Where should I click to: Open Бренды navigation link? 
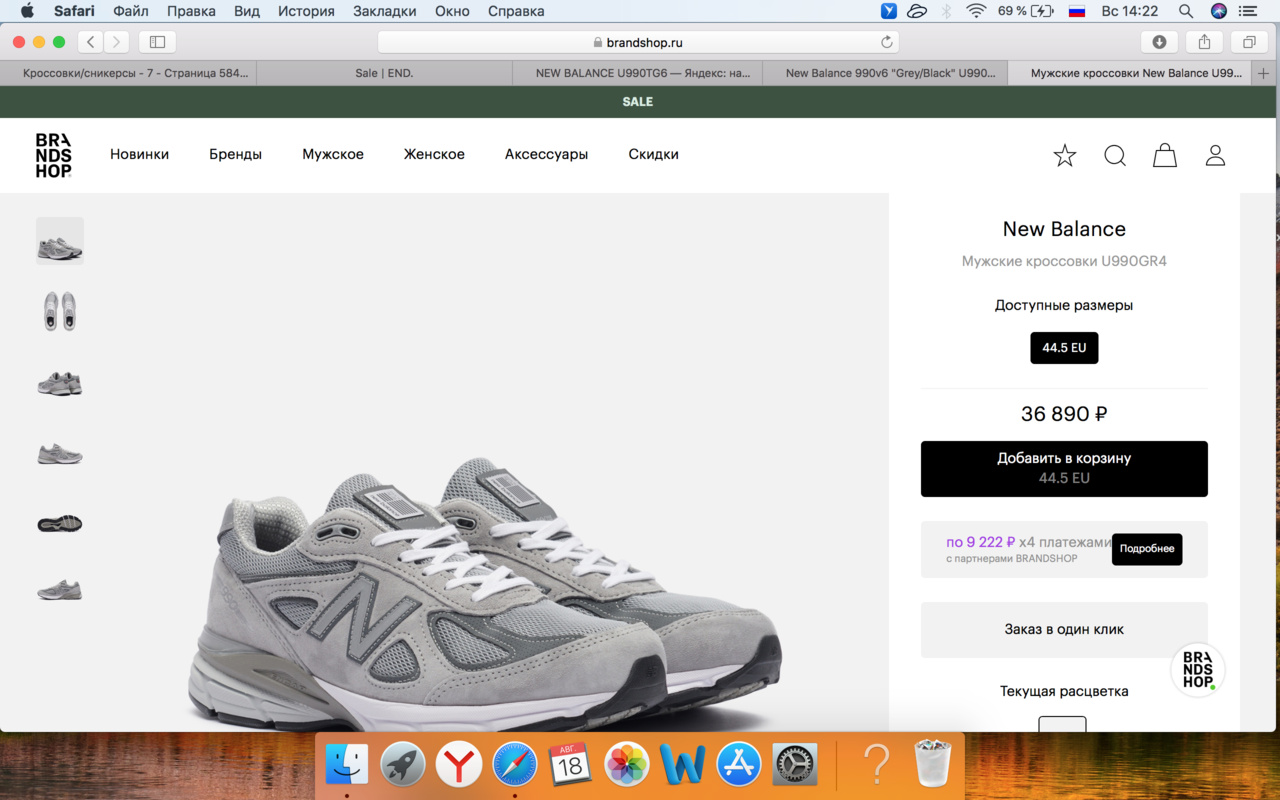pyautogui.click(x=235, y=154)
